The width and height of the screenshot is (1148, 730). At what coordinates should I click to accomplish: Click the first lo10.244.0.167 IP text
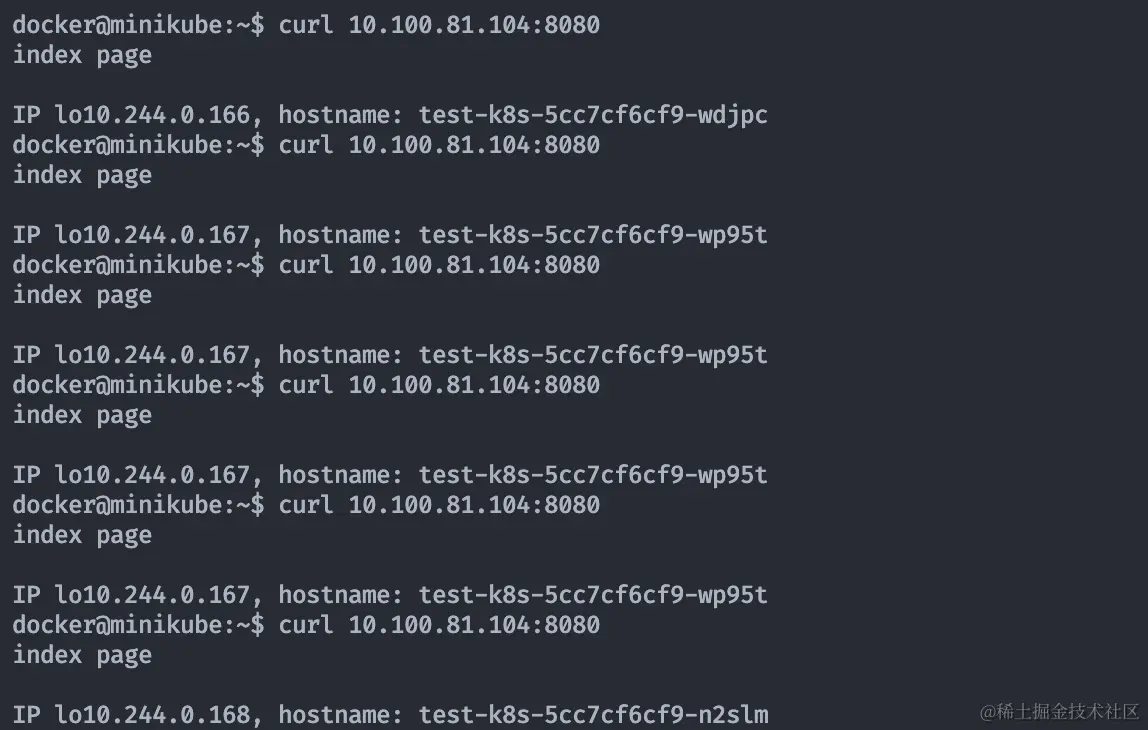click(x=152, y=235)
